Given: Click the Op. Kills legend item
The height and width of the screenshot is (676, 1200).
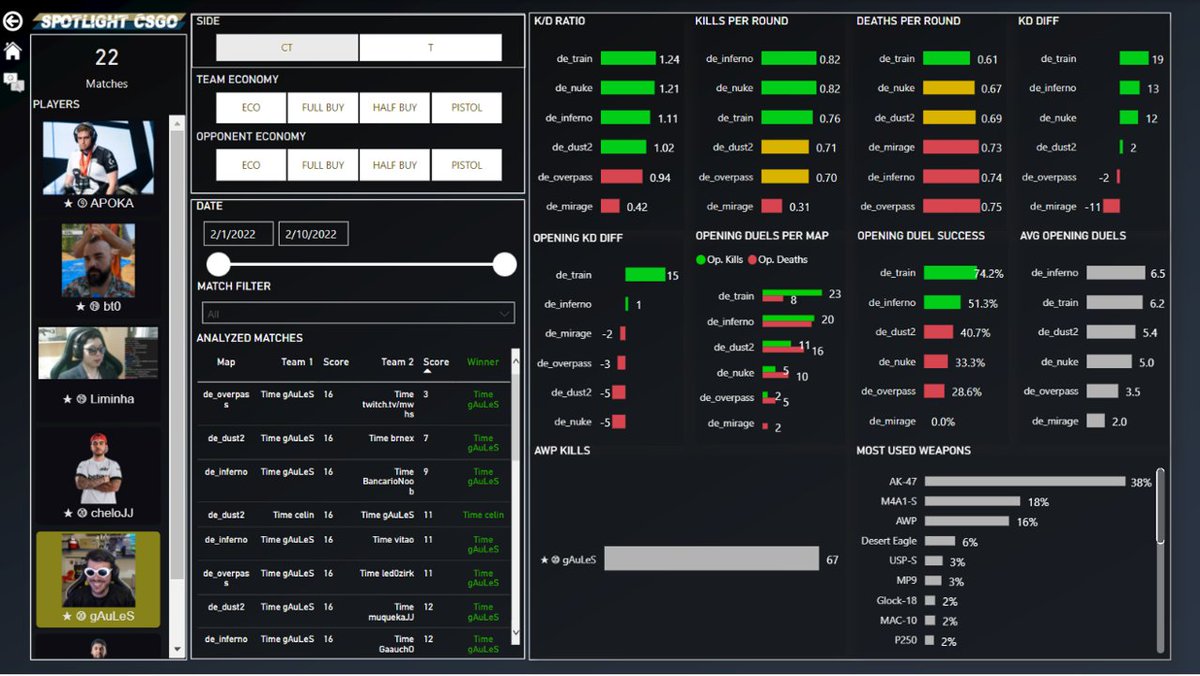Looking at the screenshot, I should coord(720,260).
